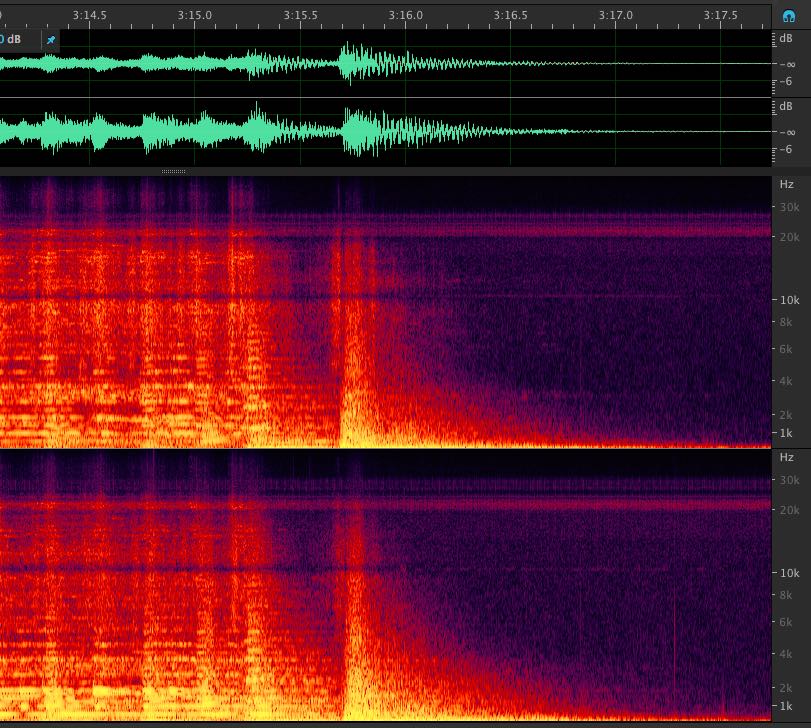Click the 3:16.5 marker in the timeline
This screenshot has height=728, width=811.
[511, 15]
